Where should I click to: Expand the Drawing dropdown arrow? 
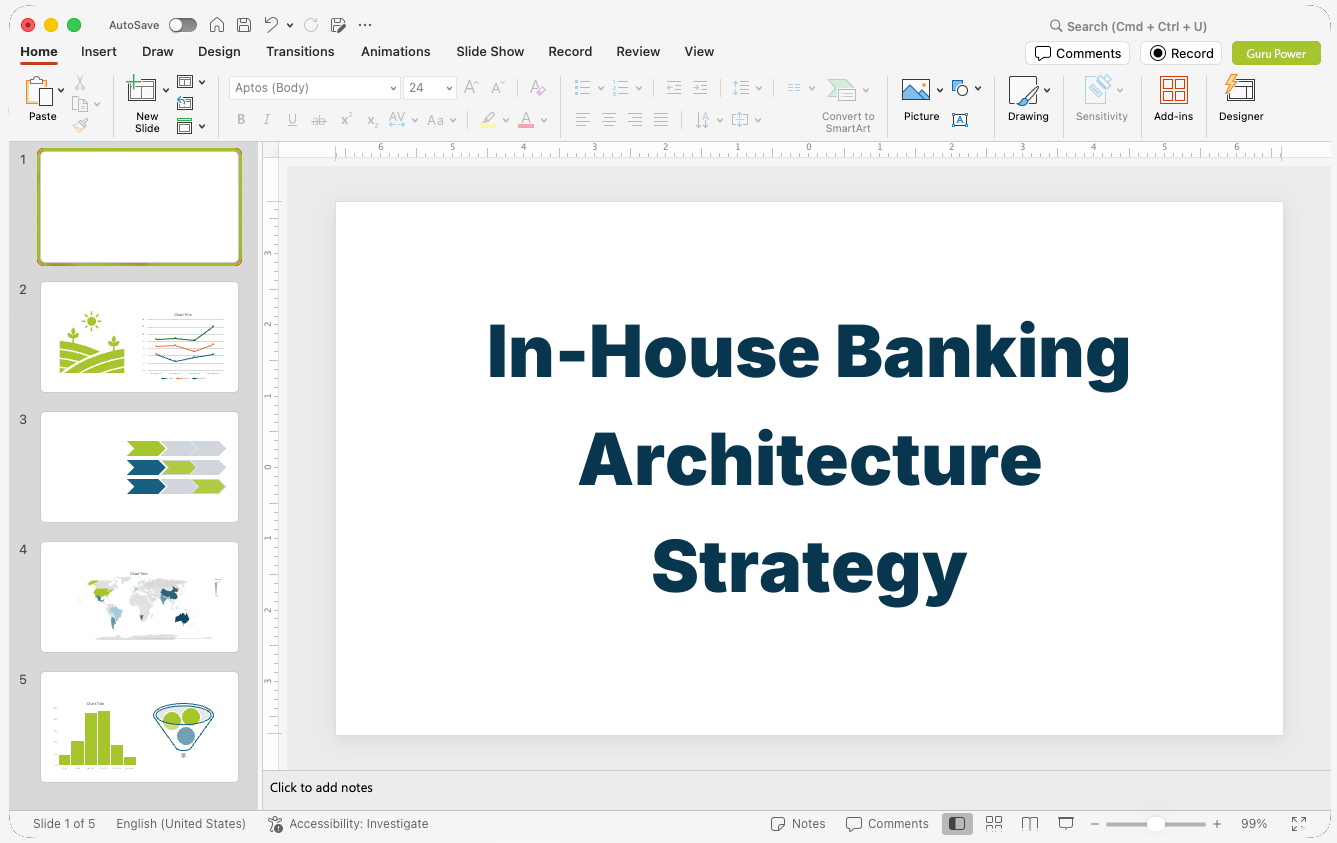click(1047, 90)
